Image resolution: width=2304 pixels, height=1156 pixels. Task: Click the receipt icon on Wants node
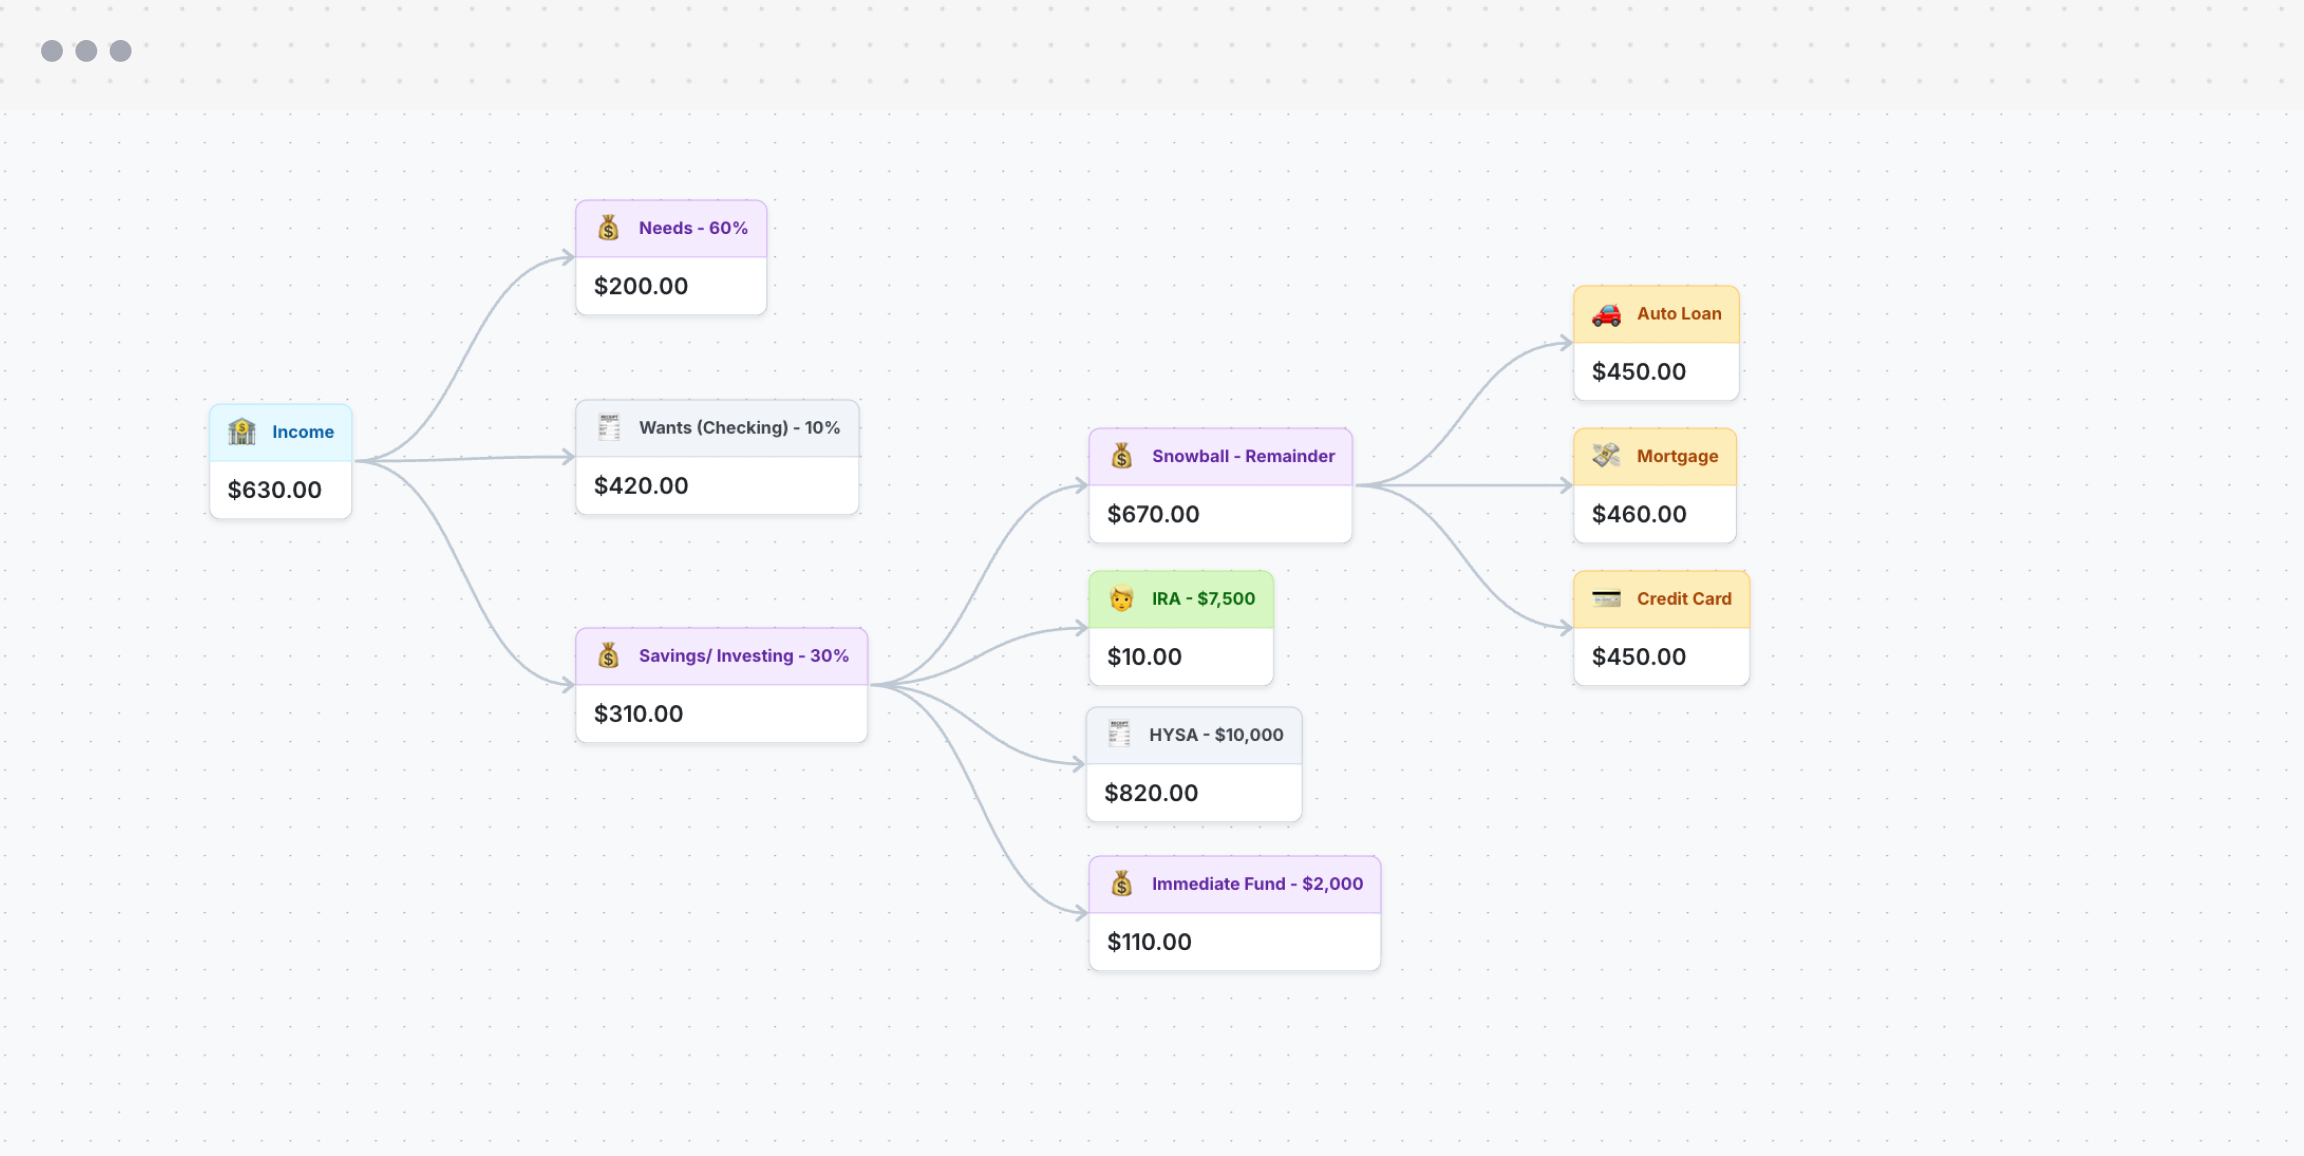pos(608,428)
